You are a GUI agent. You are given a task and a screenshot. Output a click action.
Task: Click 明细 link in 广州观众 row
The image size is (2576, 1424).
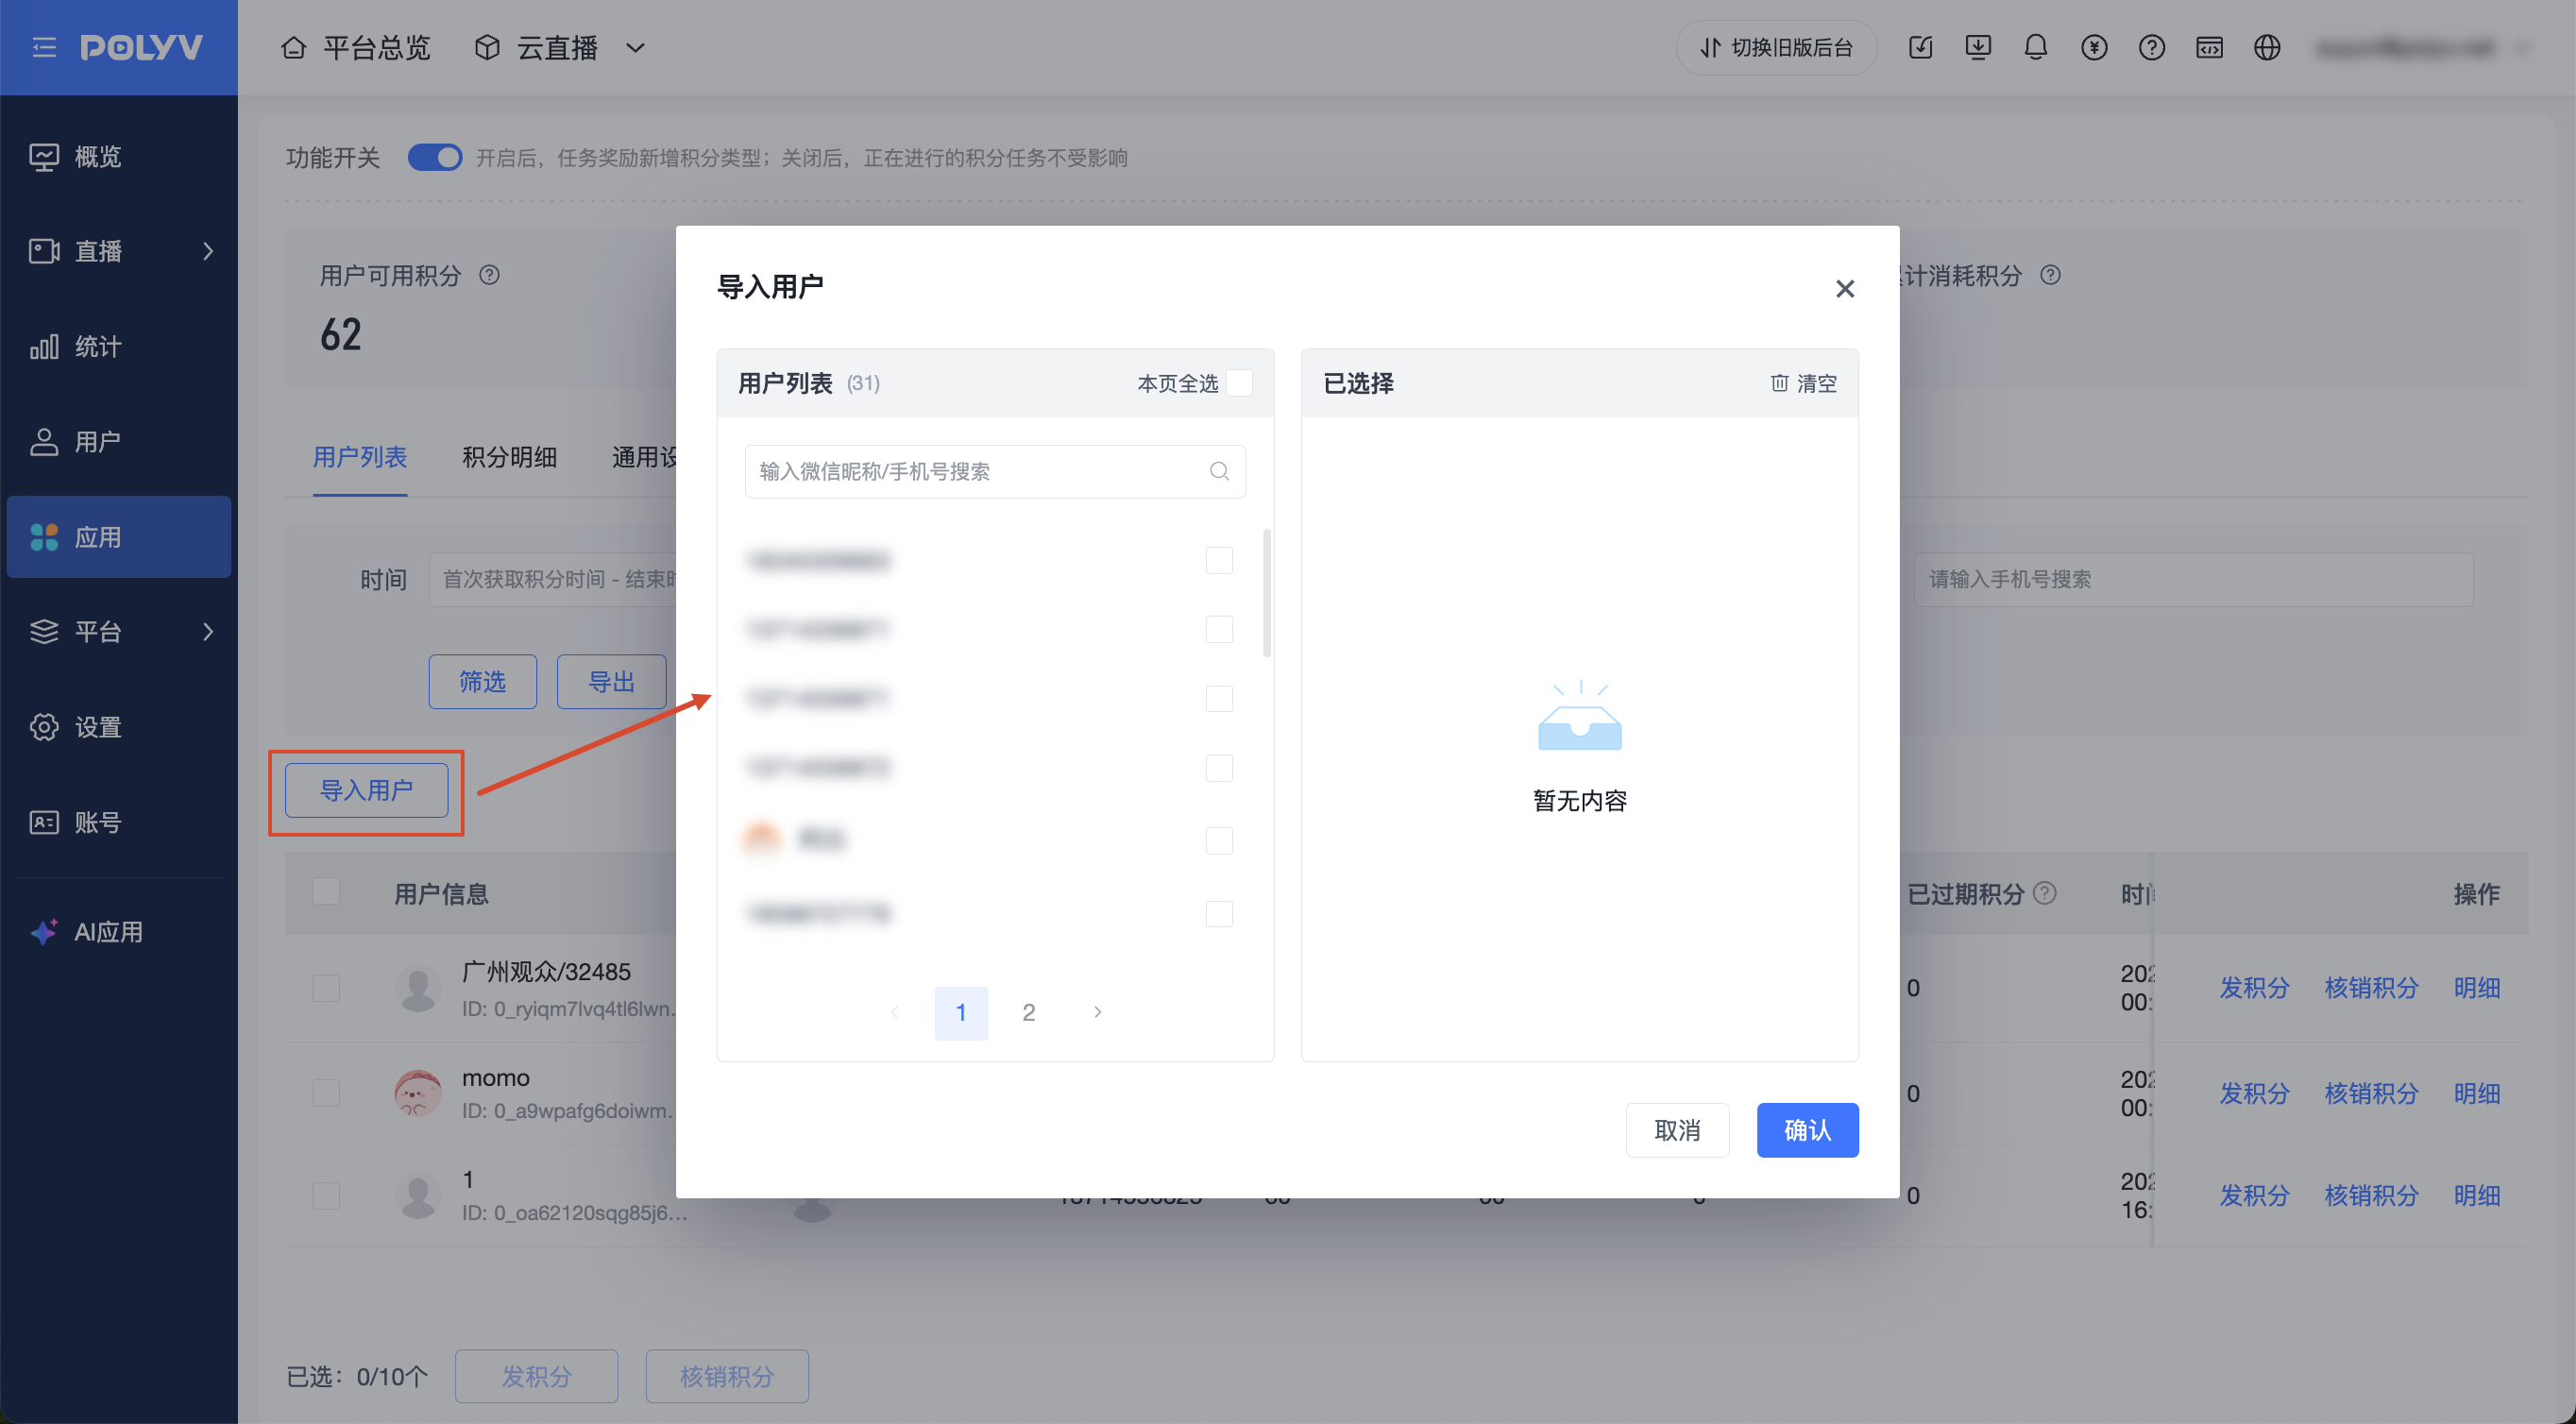tap(2476, 988)
